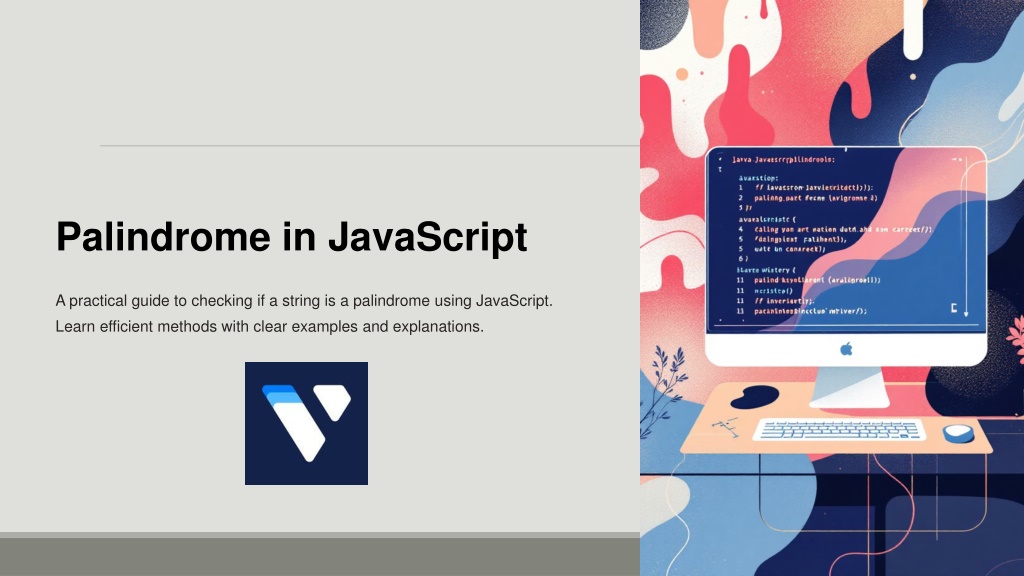The width and height of the screenshot is (1024, 576).
Task: Click the Apple logo on the iMac
Action: click(x=846, y=349)
